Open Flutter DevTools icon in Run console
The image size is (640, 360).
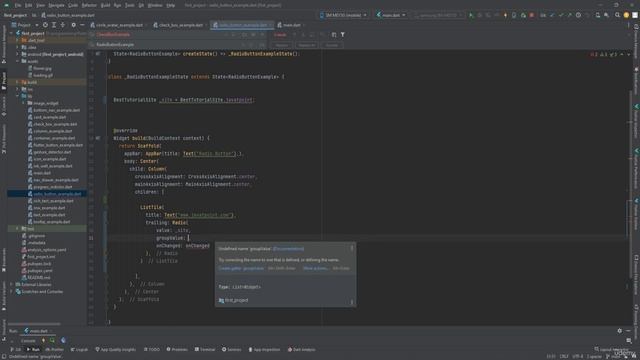(63, 340)
